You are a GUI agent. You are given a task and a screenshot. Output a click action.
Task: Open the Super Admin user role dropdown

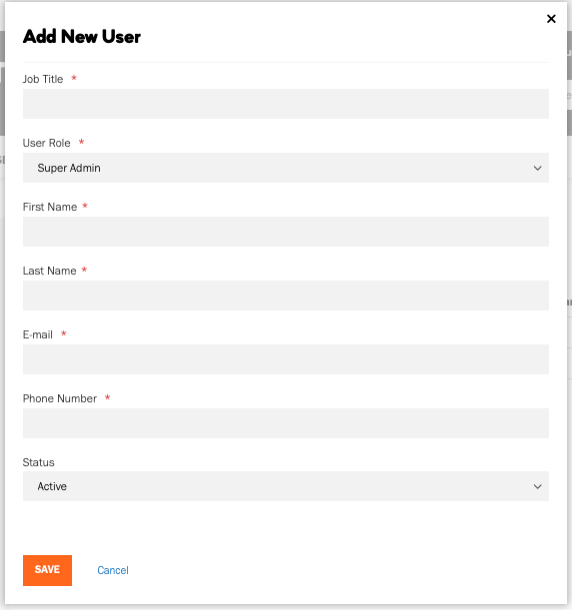(x=286, y=168)
